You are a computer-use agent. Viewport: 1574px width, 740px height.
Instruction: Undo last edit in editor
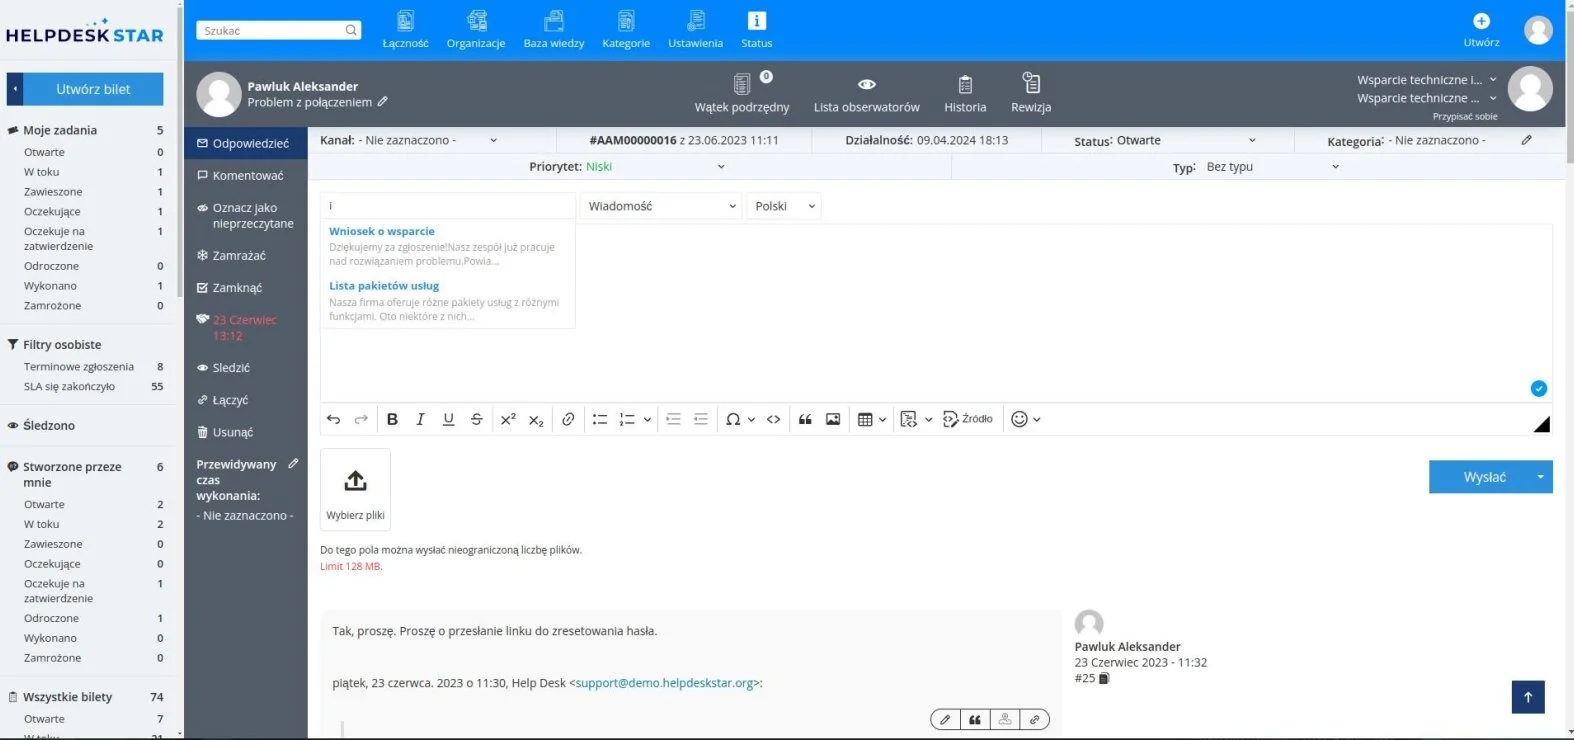pos(334,419)
